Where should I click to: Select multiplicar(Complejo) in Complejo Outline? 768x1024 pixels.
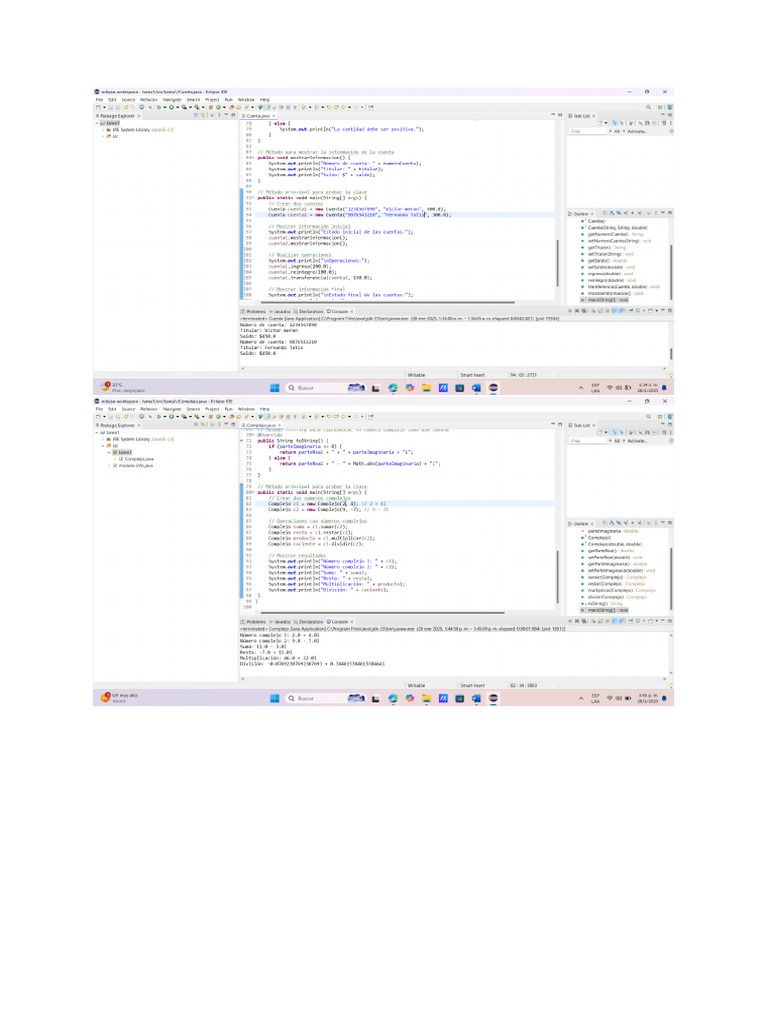(x=616, y=590)
